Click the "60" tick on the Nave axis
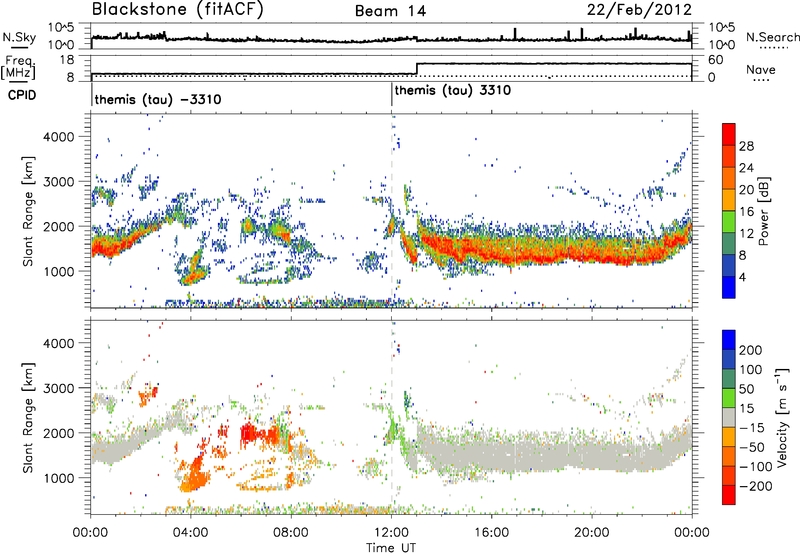800x554 pixels. tap(716, 60)
